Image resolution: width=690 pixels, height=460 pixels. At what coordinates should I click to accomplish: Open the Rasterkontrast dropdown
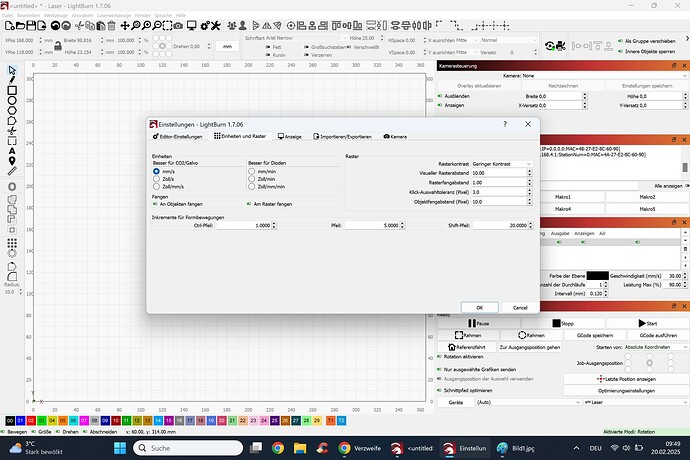click(502, 164)
